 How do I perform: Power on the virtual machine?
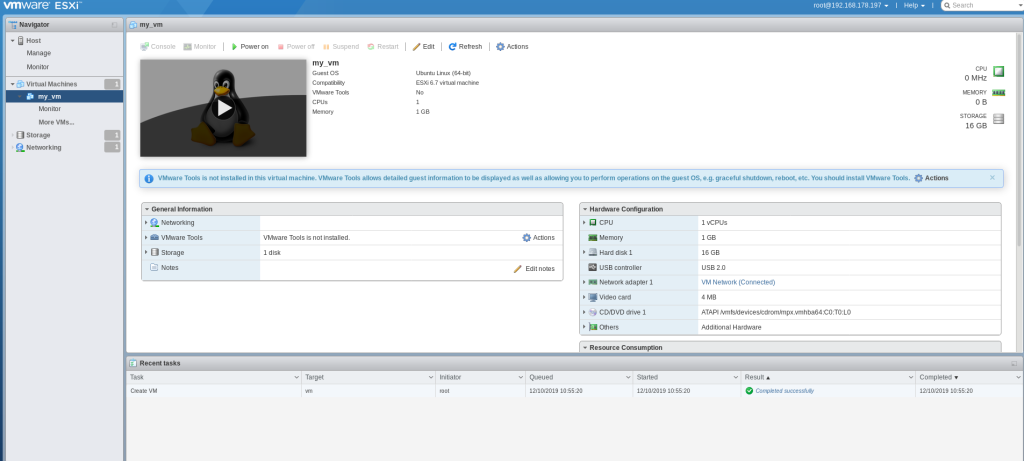[249, 47]
